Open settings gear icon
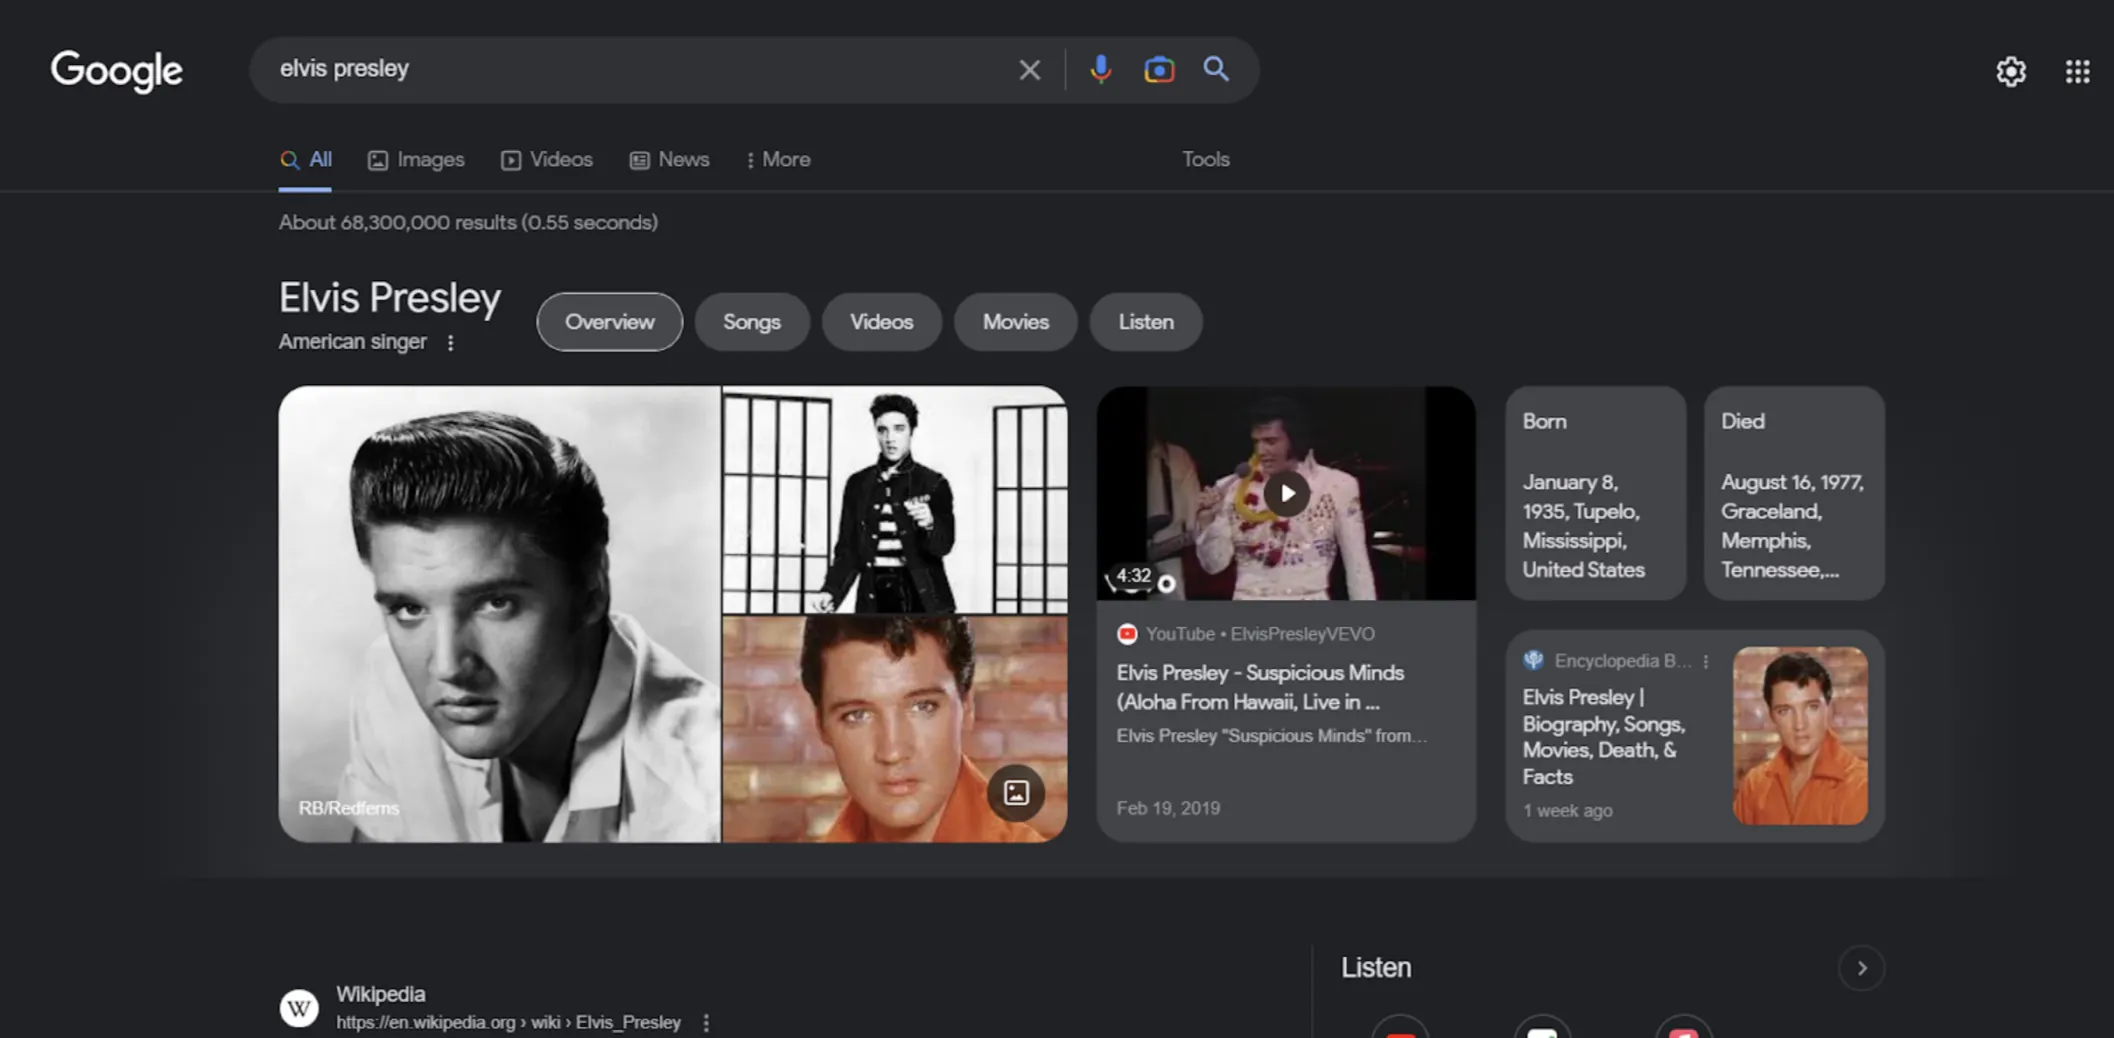The width and height of the screenshot is (2114, 1038). (x=2011, y=71)
